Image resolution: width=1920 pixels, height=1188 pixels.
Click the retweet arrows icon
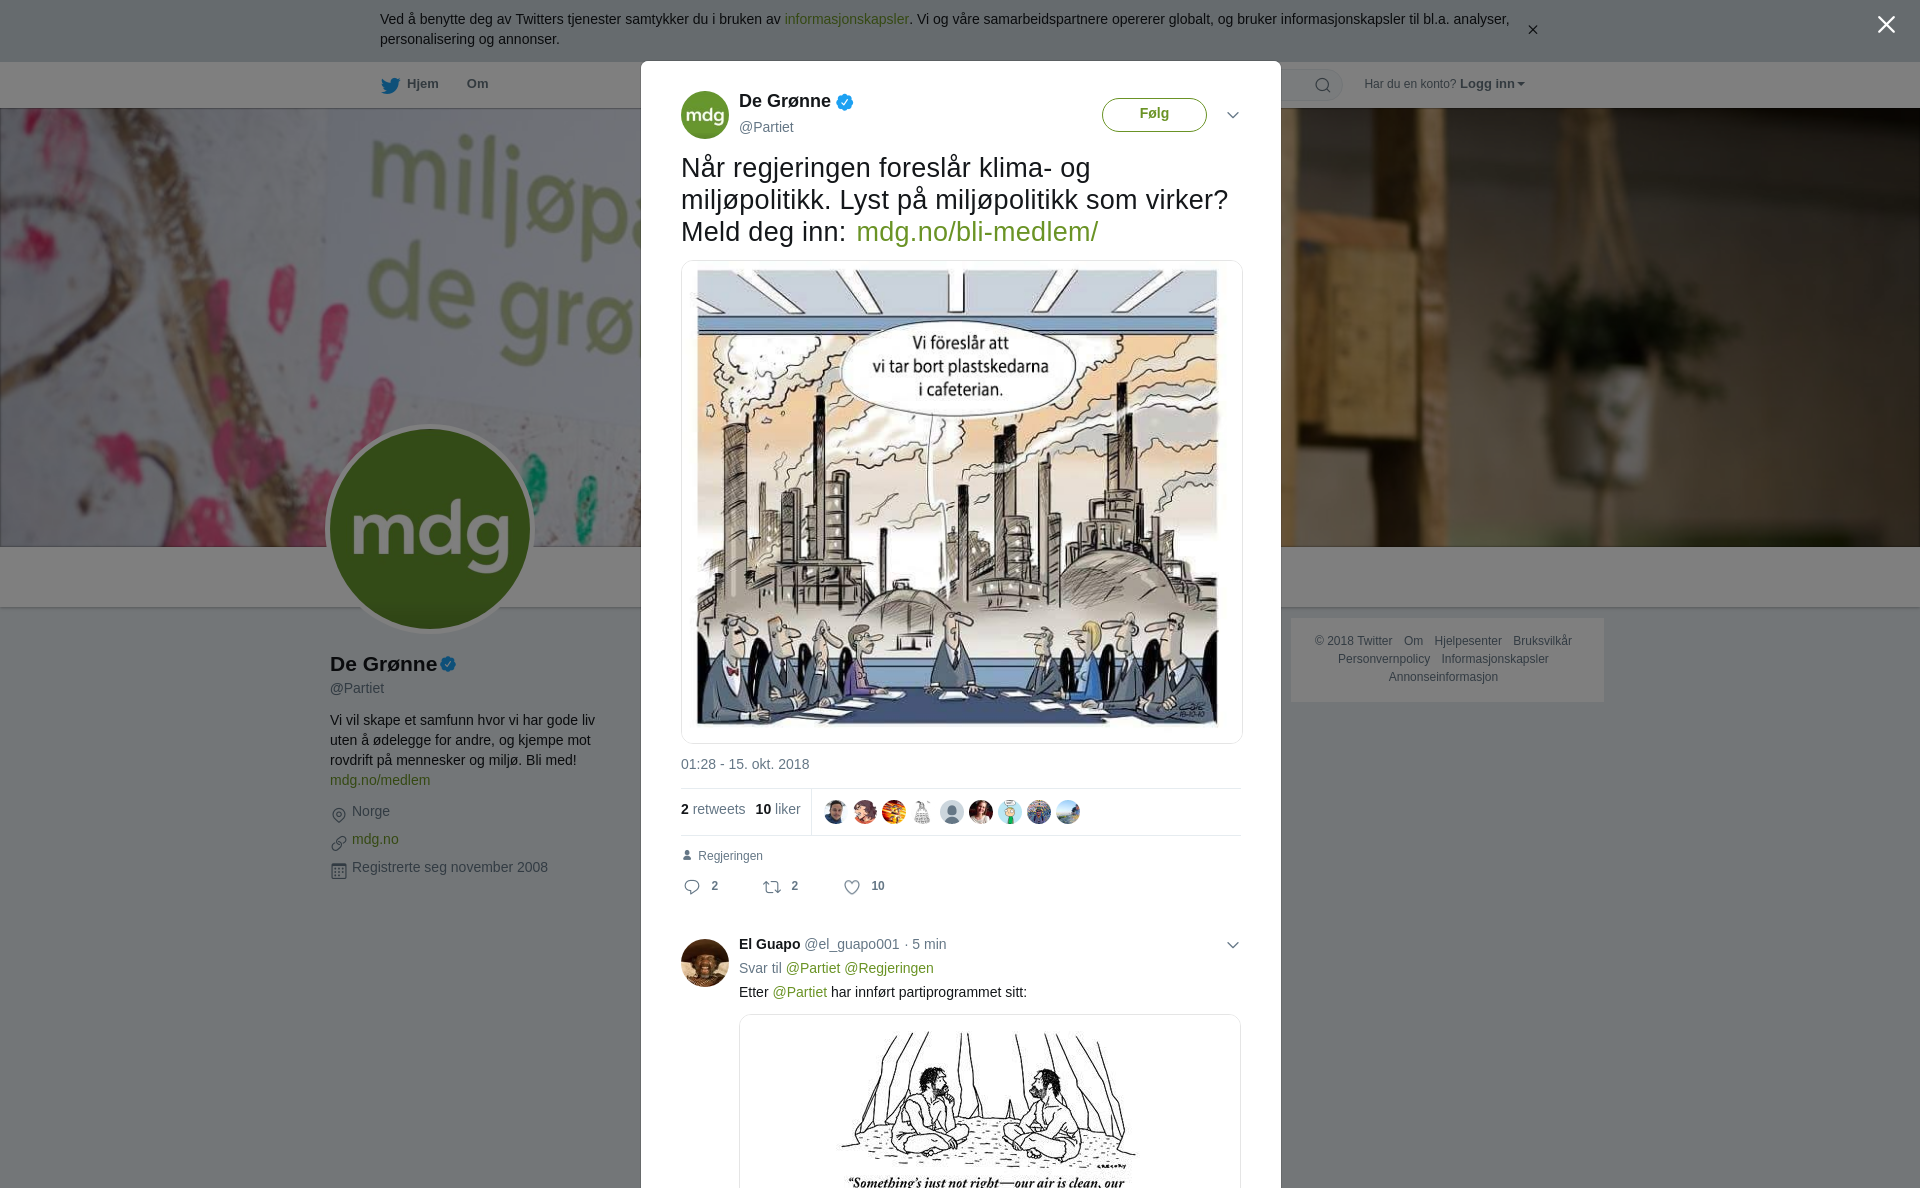point(772,887)
